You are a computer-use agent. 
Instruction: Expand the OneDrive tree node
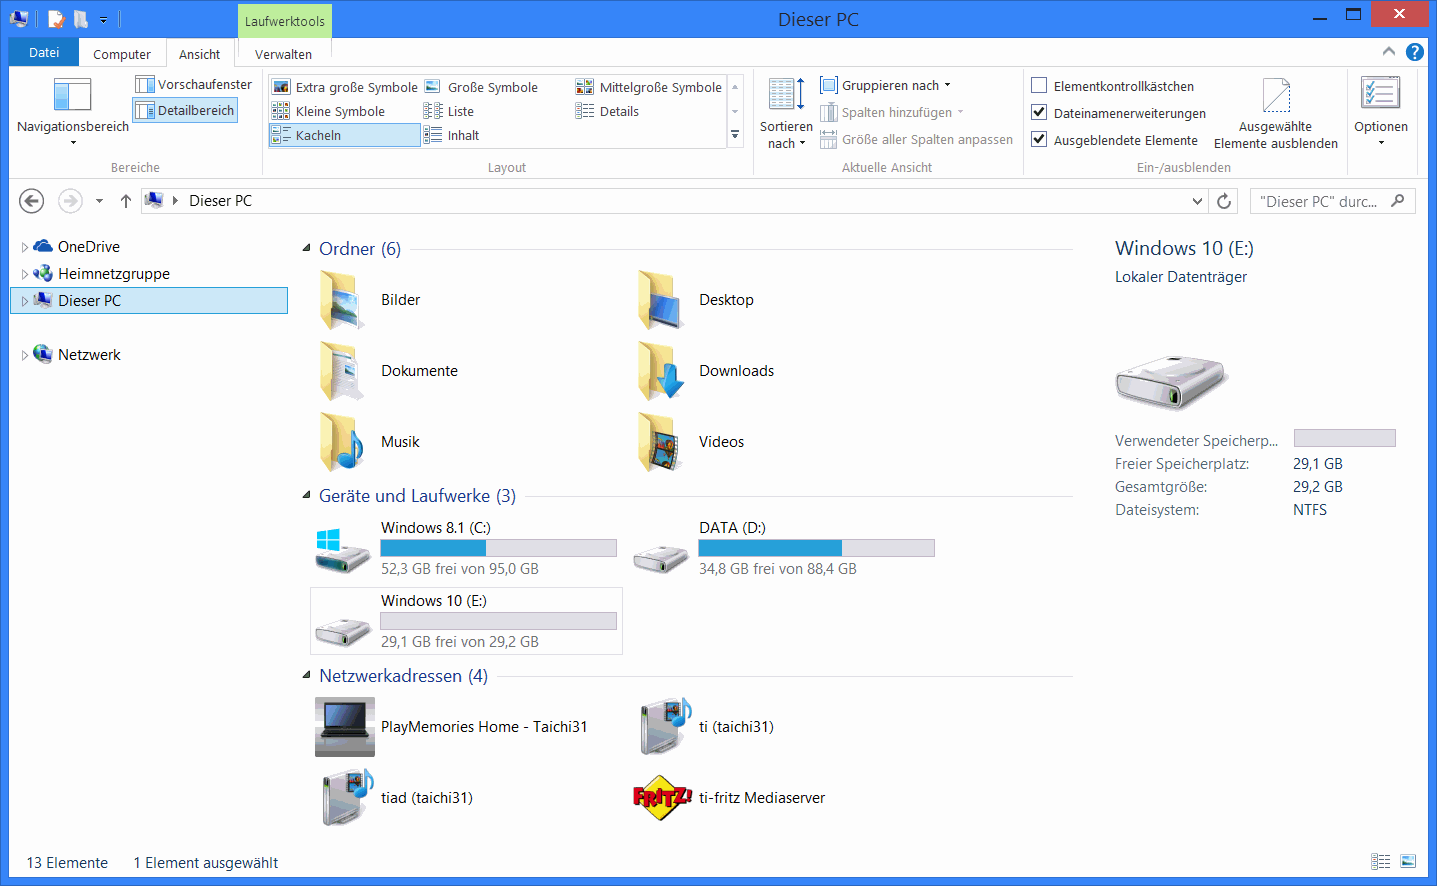[x=24, y=247]
